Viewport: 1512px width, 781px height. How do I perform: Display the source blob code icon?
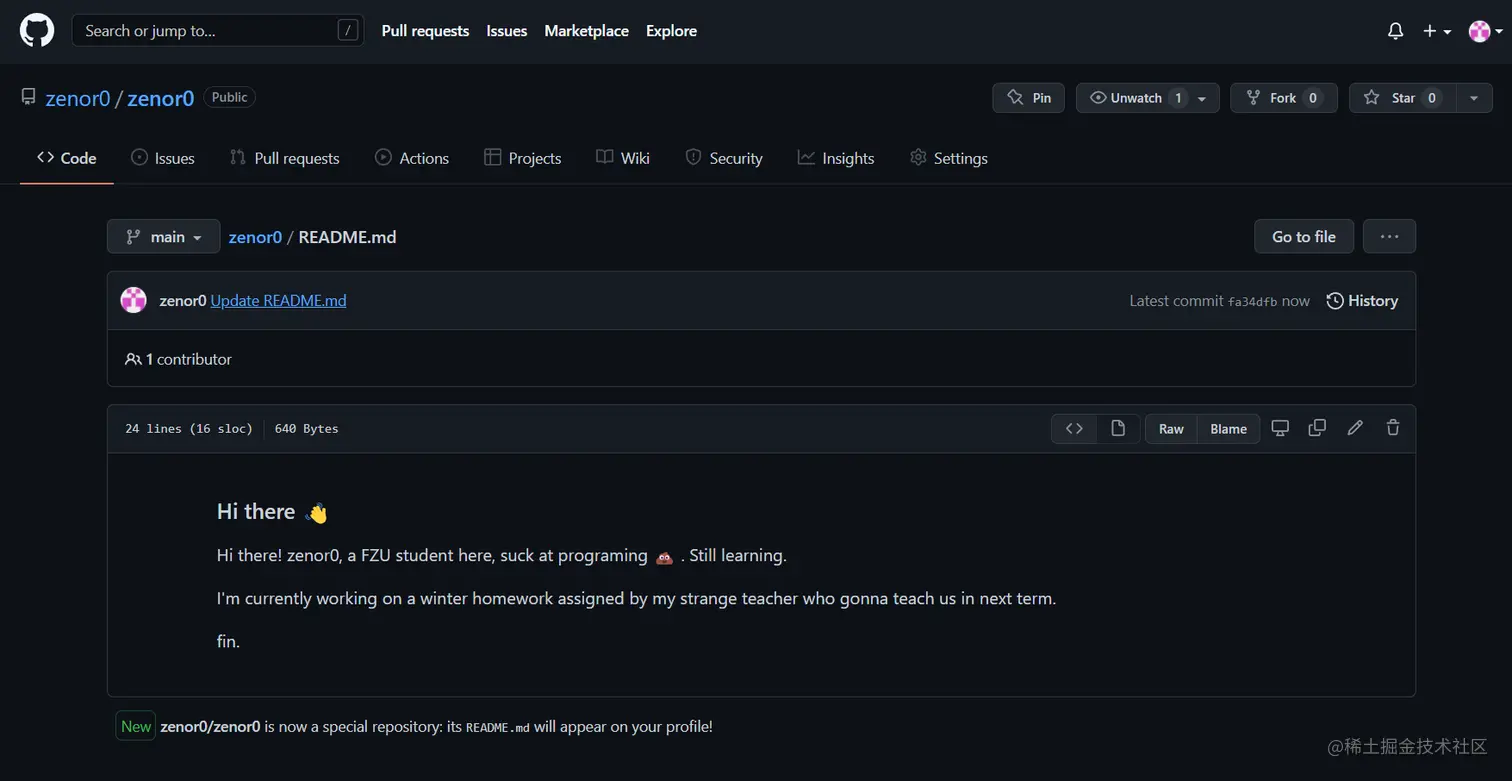click(1074, 428)
